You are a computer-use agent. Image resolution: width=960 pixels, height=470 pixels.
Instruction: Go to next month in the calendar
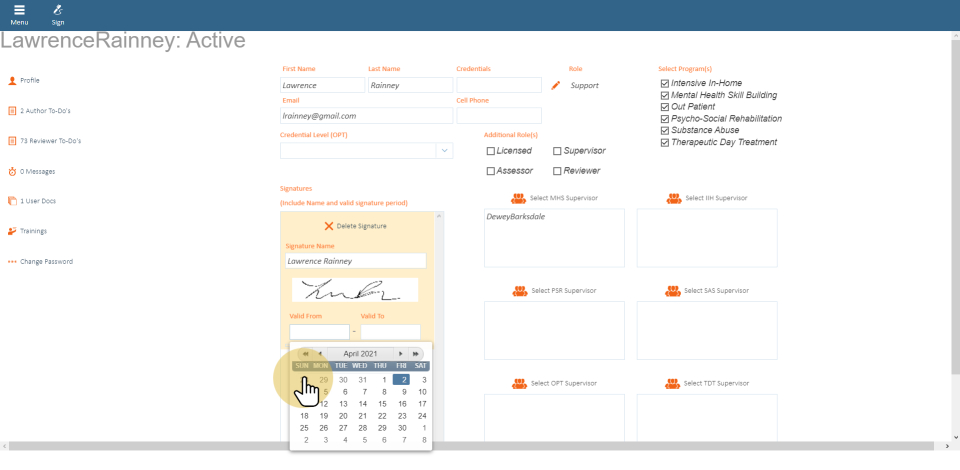coord(401,354)
